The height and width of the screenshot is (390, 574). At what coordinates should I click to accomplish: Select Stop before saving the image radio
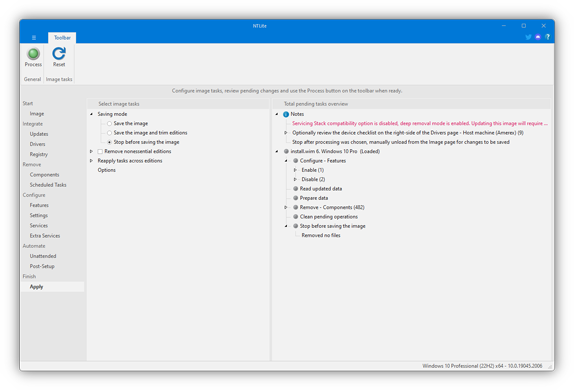point(109,142)
